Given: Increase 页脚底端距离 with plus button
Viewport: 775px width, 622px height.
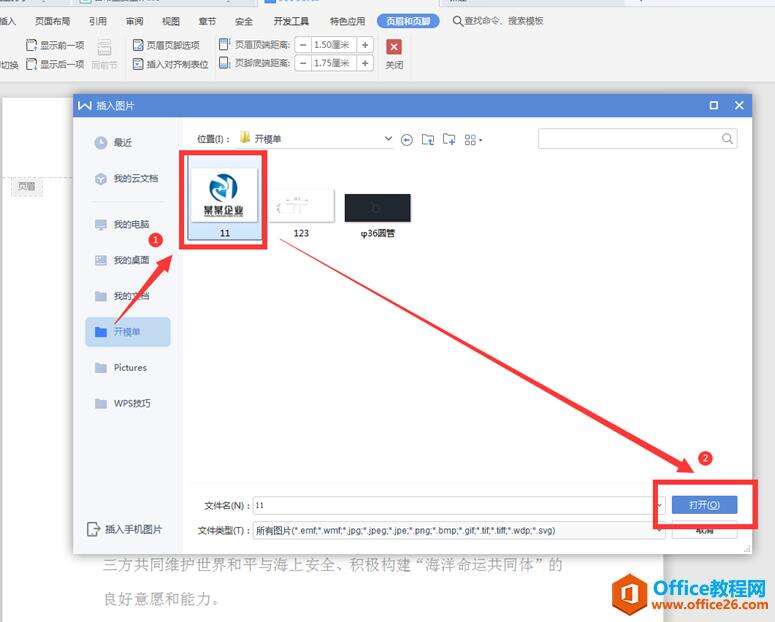Looking at the screenshot, I should pos(365,63).
